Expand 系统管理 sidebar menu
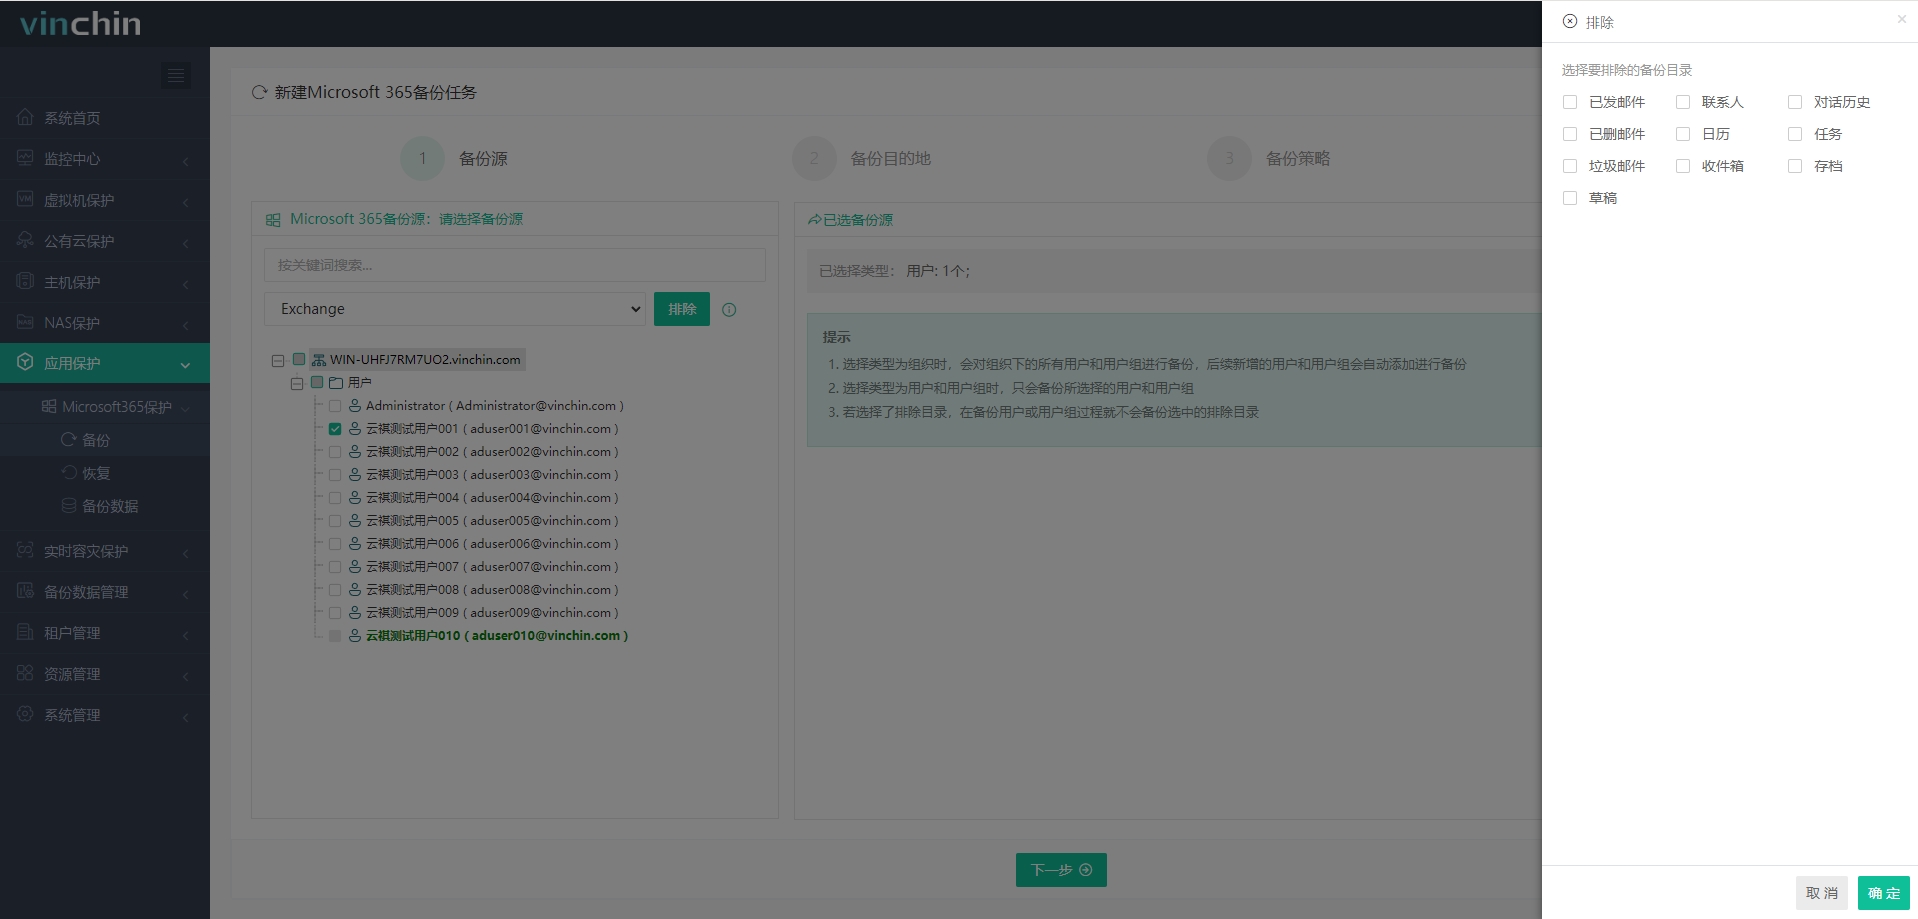This screenshot has height=919, width=1918. click(105, 715)
